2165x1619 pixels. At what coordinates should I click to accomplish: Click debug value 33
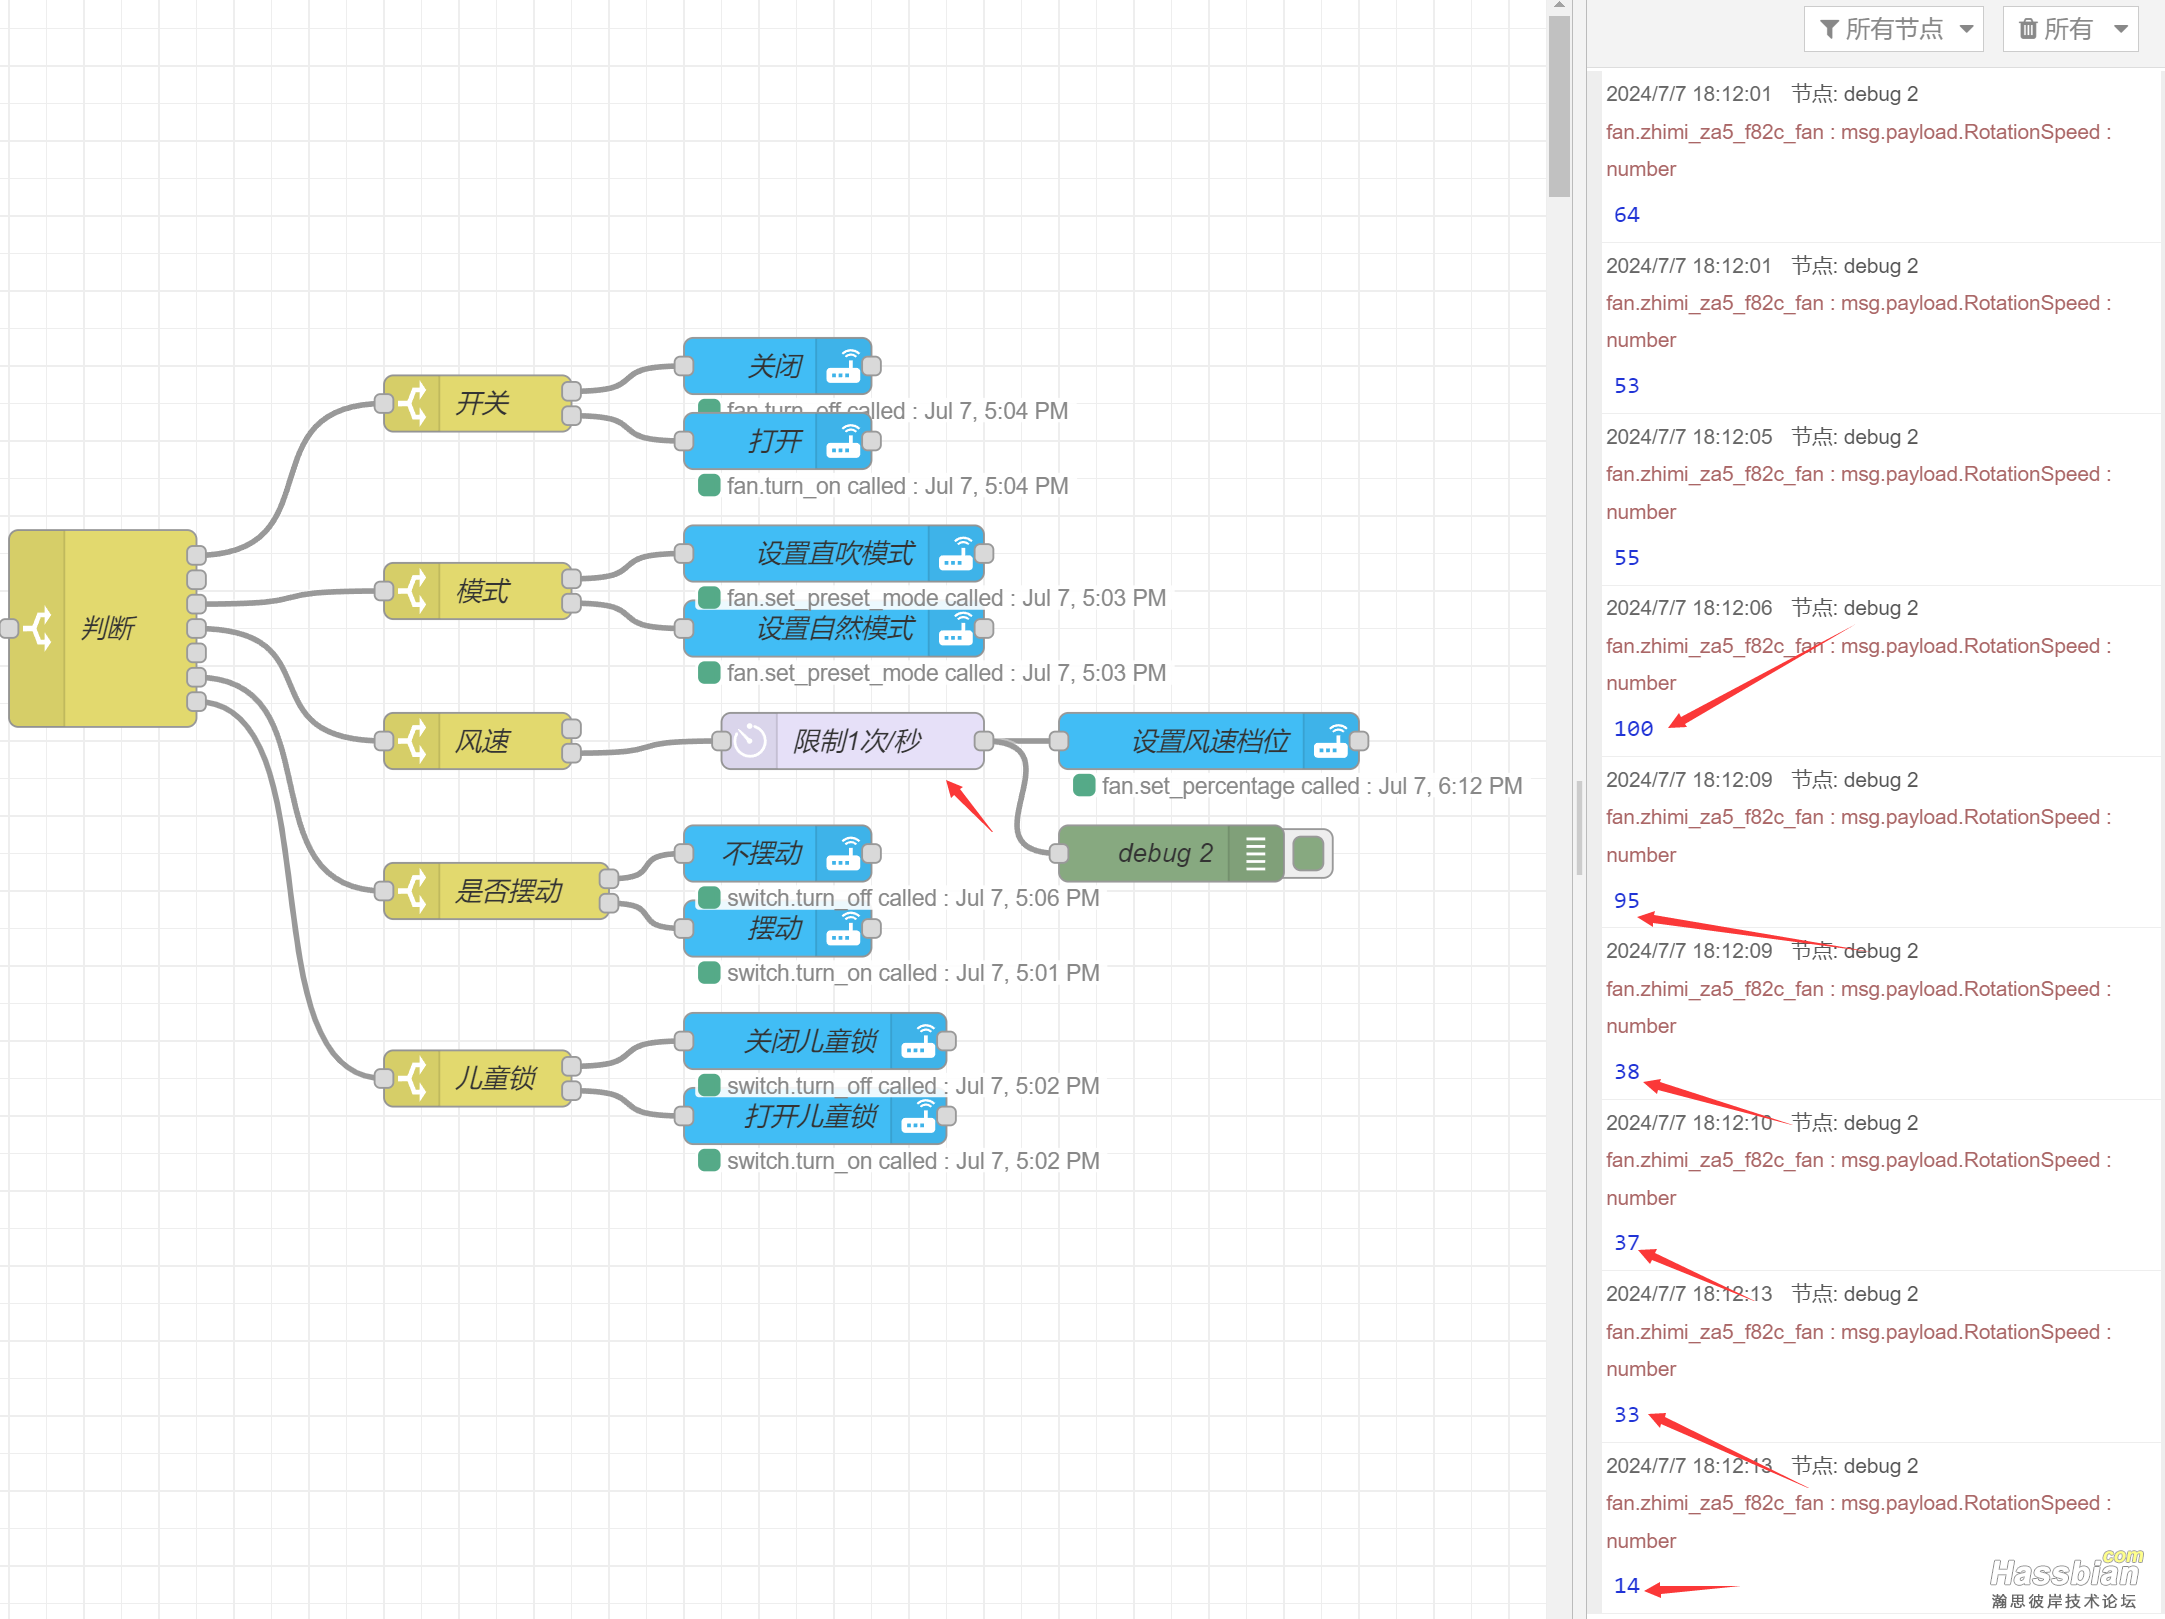[1627, 1415]
